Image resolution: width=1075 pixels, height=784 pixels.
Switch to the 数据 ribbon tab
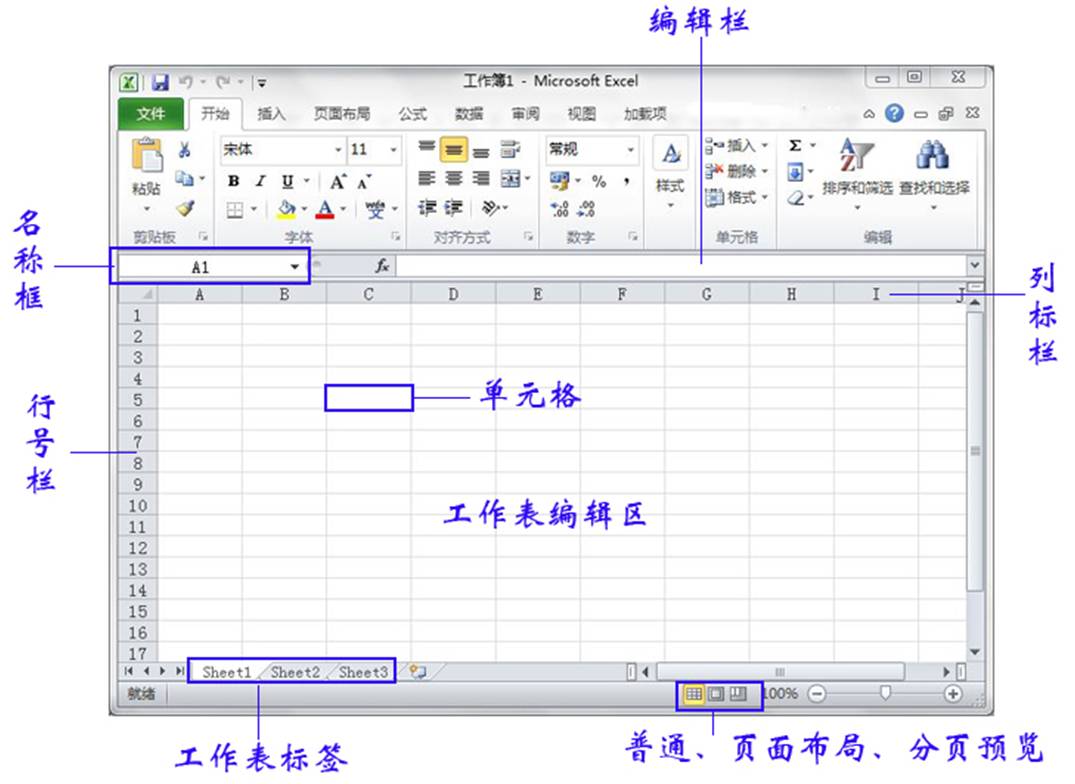pos(469,114)
